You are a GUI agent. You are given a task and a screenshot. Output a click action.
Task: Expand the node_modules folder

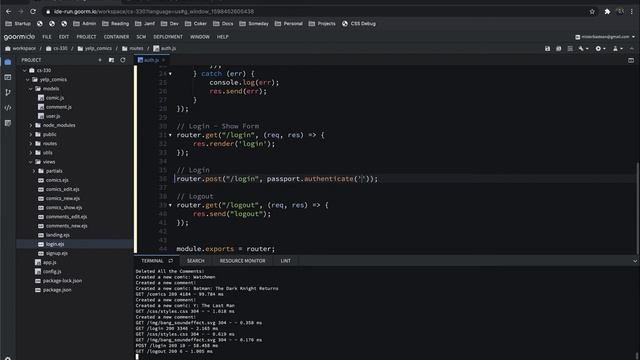[31, 125]
